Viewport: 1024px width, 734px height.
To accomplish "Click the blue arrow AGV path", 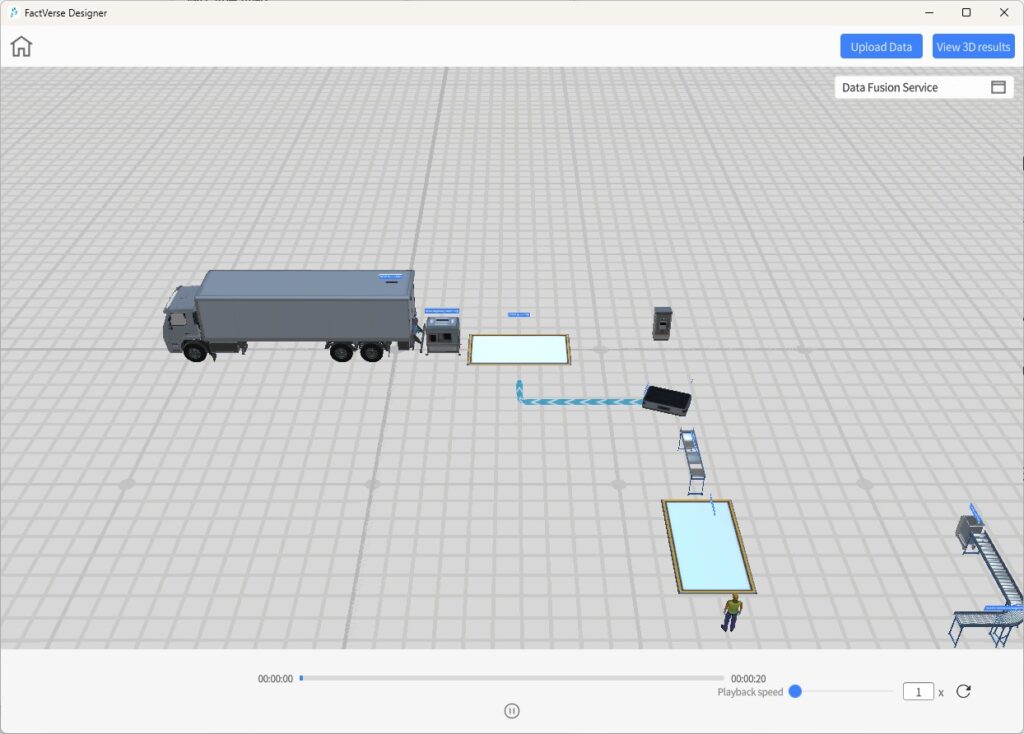I will (580, 402).
